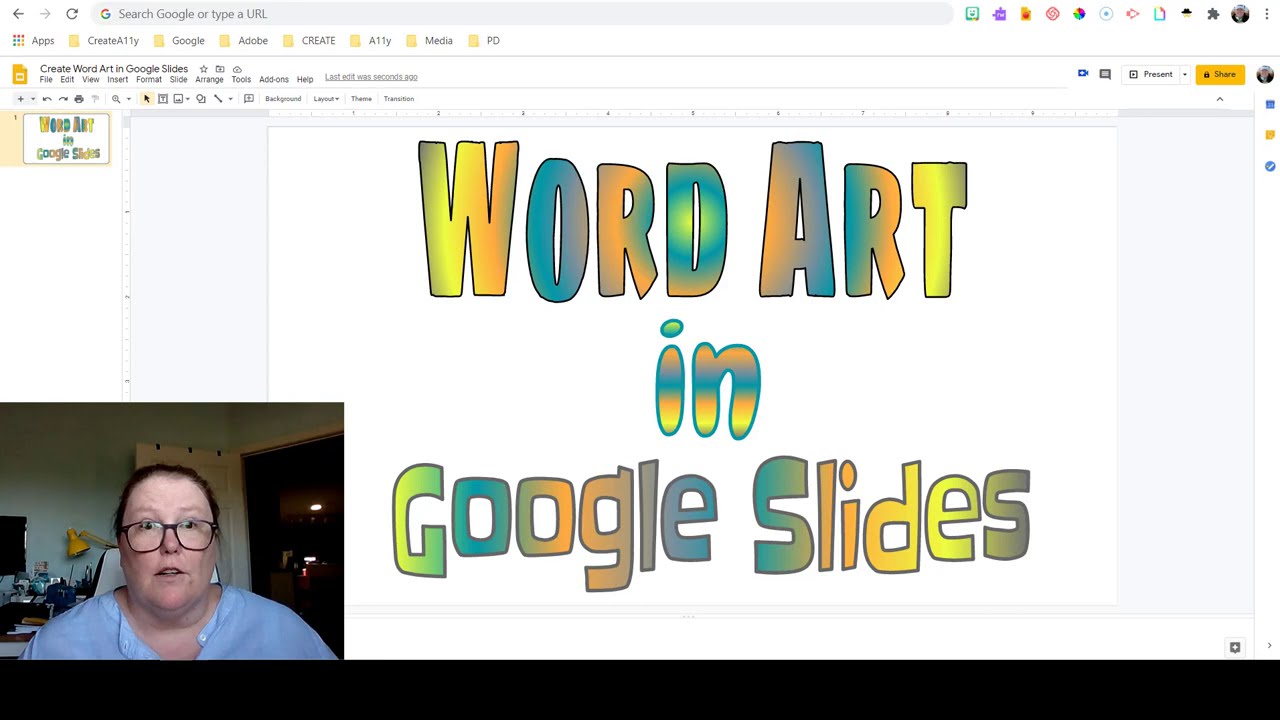The height and width of the screenshot is (720, 1280).
Task: Open the Calendar side panel icon
Action: point(1270,104)
